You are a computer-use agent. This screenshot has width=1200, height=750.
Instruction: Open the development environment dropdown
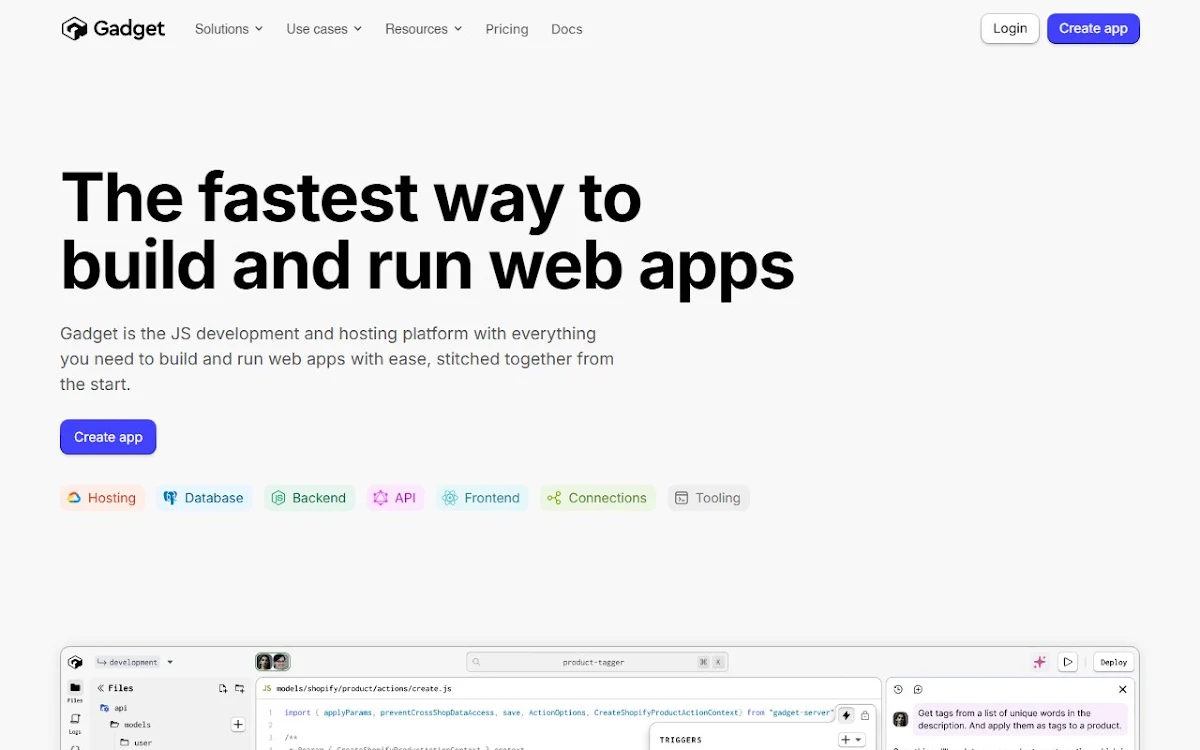135,662
